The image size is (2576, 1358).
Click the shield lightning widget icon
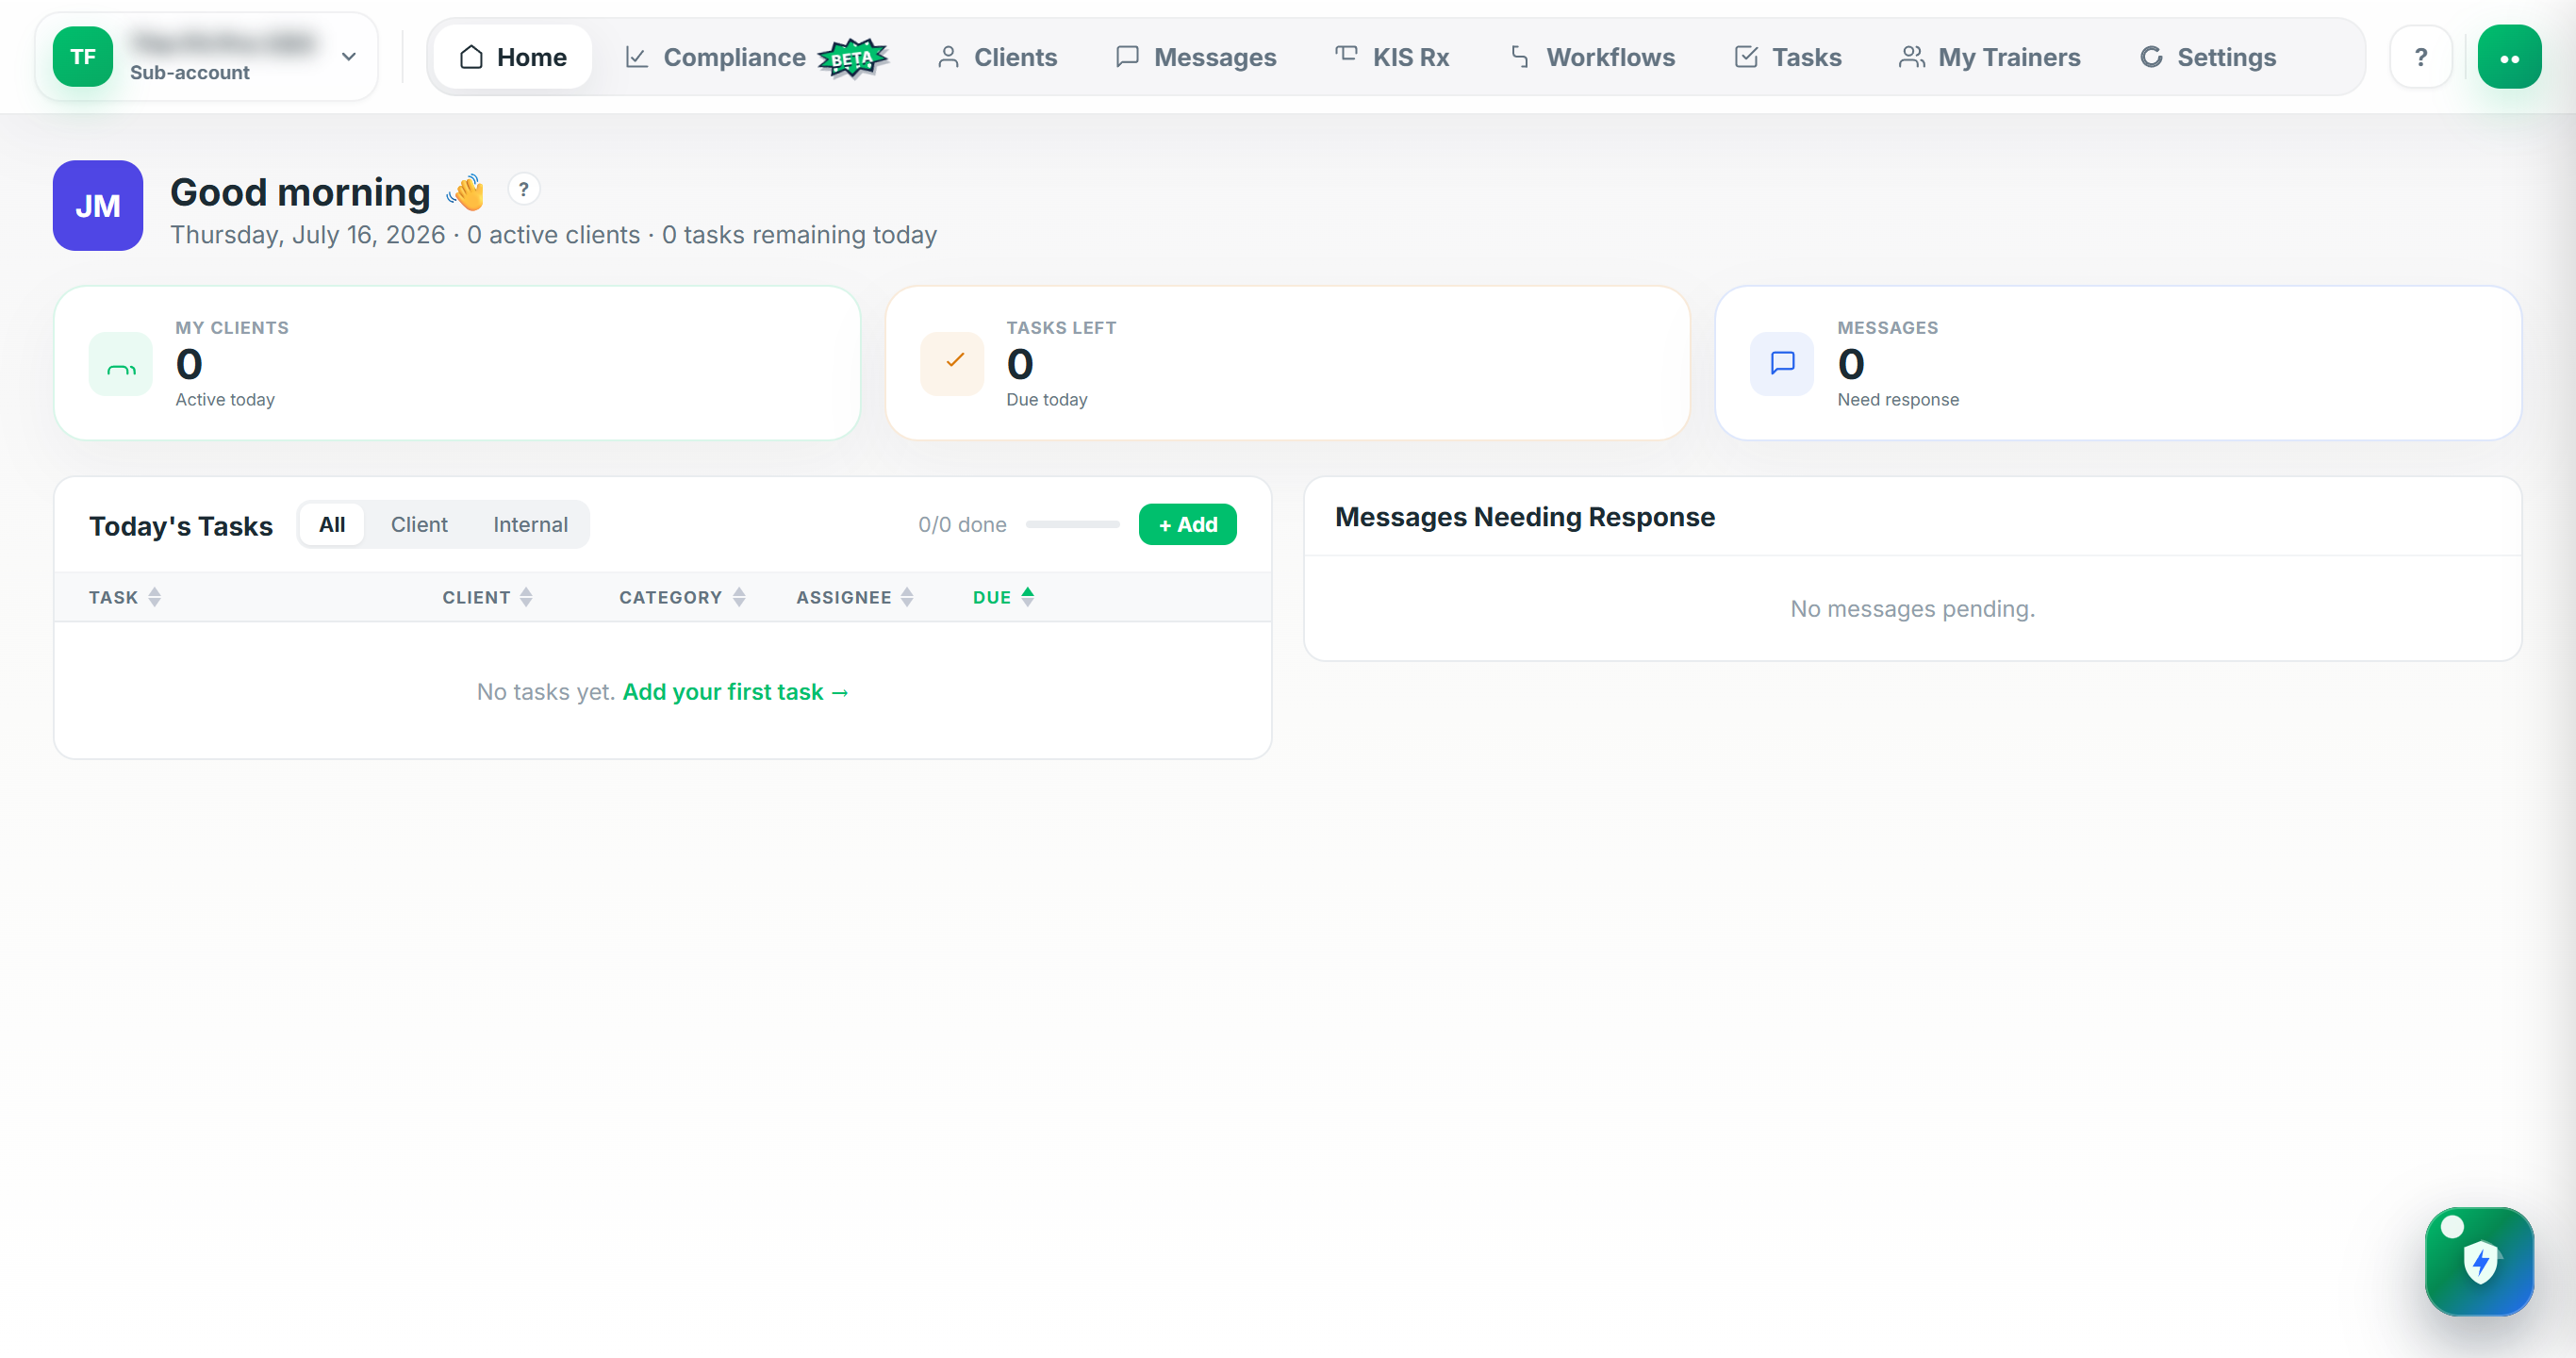click(x=2479, y=1260)
